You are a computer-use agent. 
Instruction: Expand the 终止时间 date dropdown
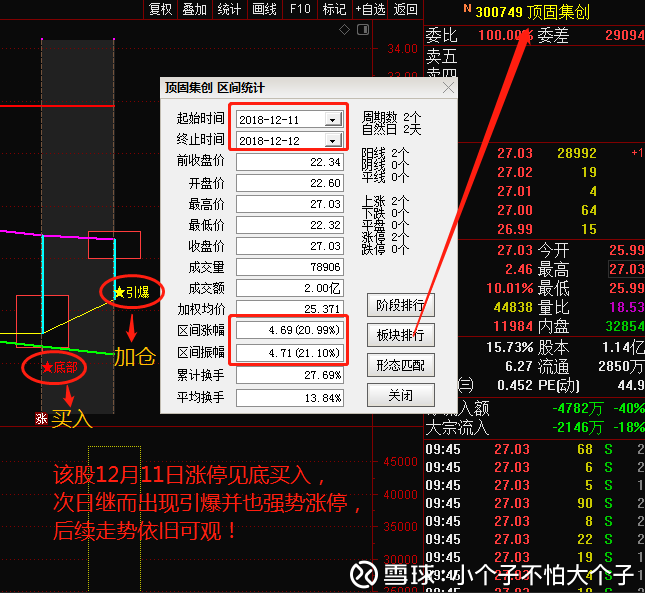coord(333,141)
